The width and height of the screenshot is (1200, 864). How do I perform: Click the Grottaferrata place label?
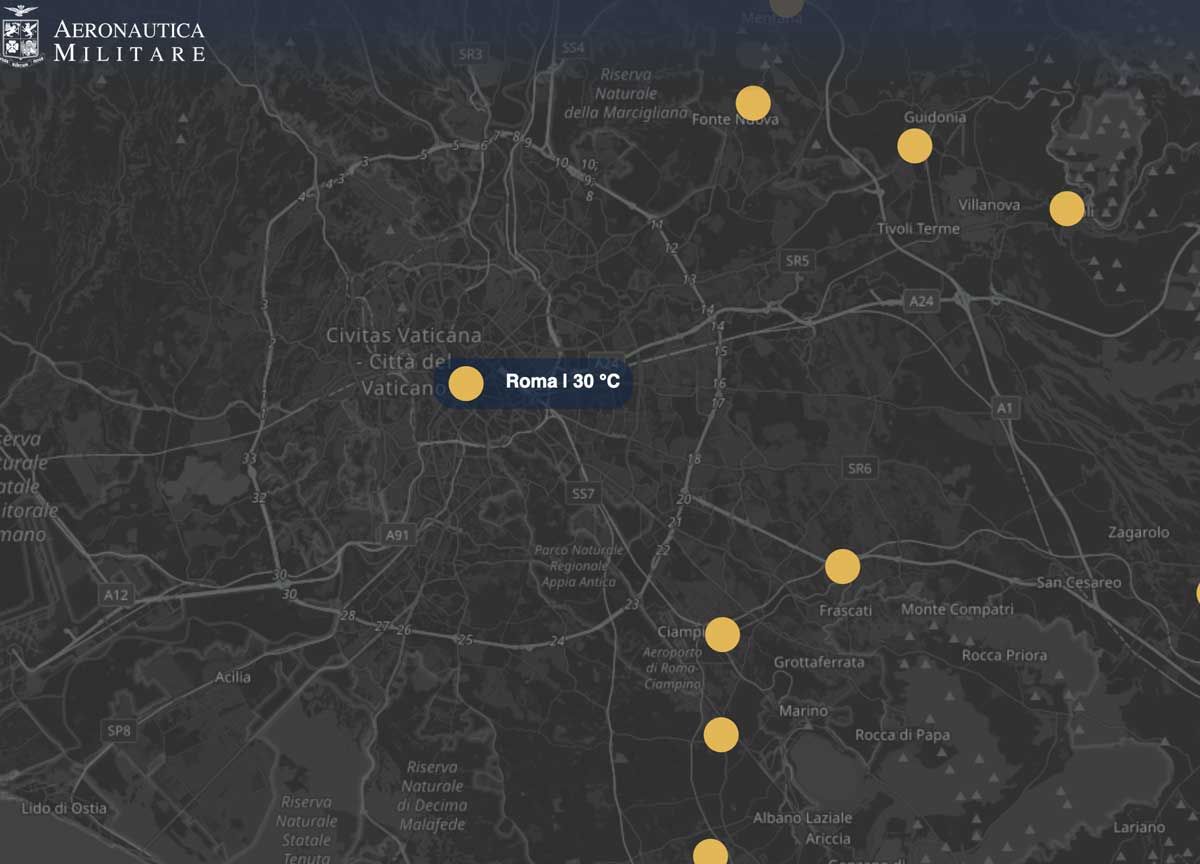(819, 662)
